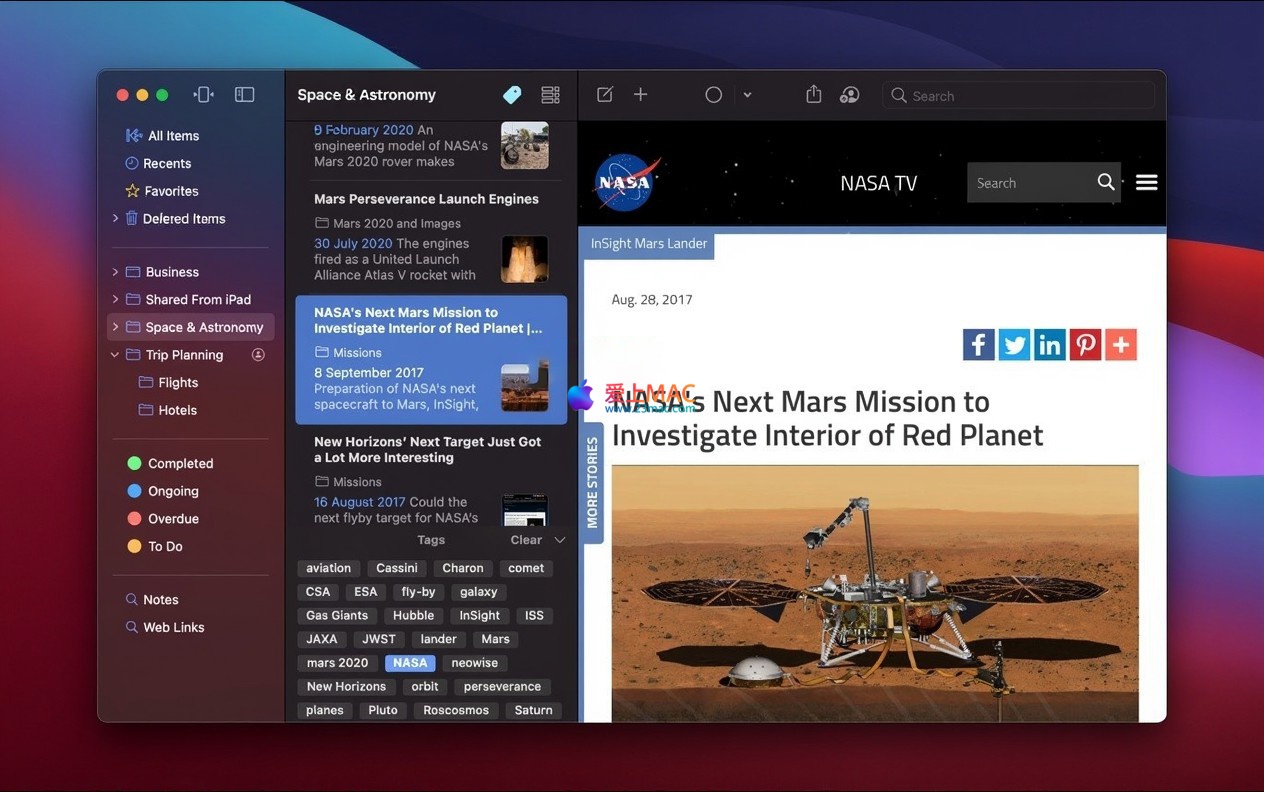Screen dimensions: 1264x792
Task: Toggle the Hubble tag filter
Action: (x=413, y=616)
